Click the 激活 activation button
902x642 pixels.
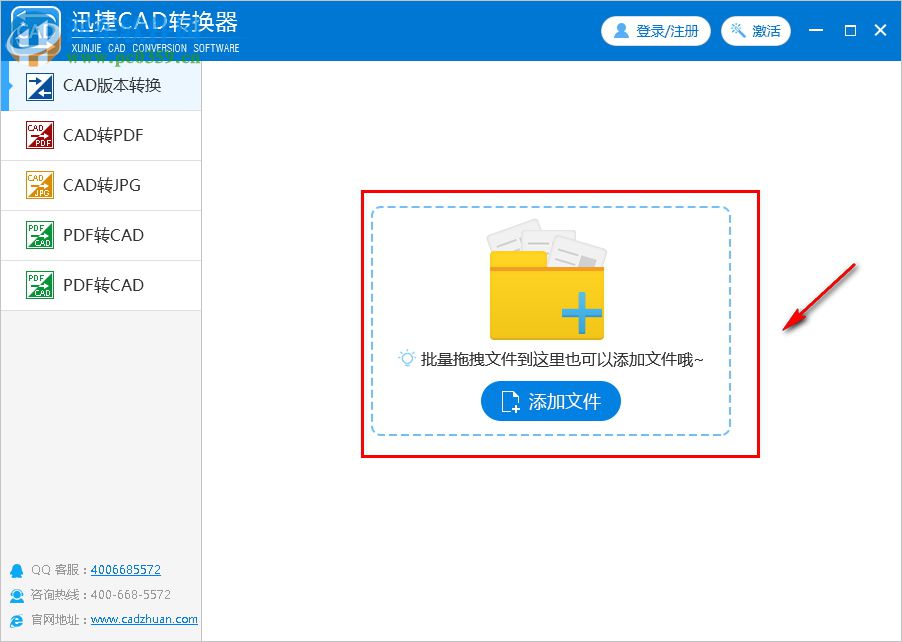coord(756,31)
